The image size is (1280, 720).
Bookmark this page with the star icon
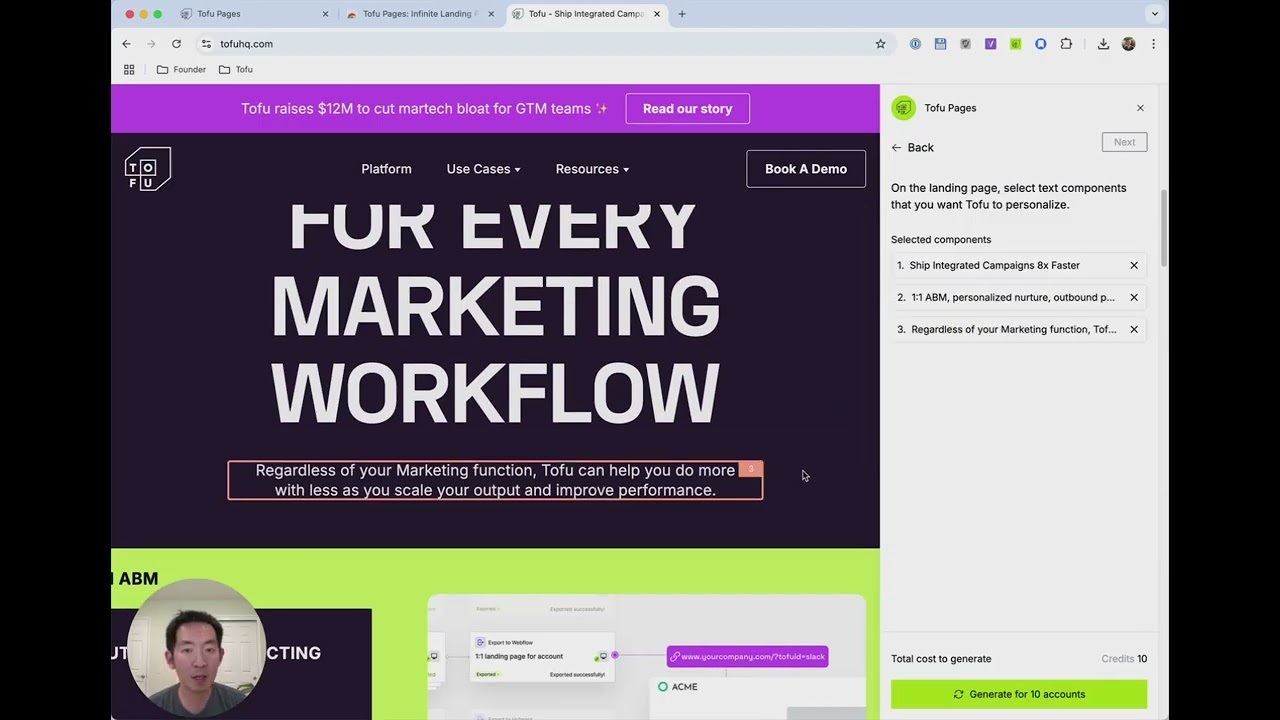880,44
